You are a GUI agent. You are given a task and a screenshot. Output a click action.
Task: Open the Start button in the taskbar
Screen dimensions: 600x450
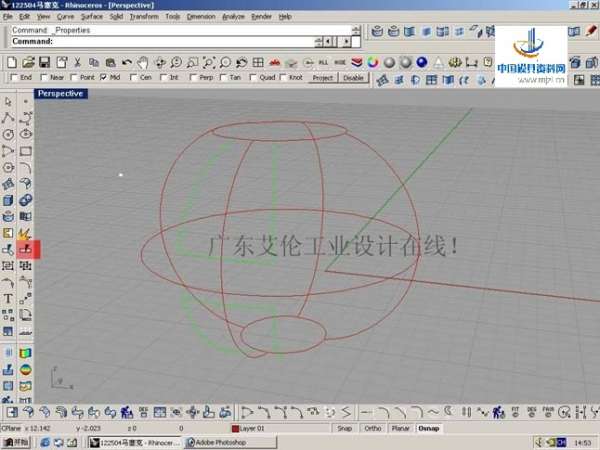(16, 443)
